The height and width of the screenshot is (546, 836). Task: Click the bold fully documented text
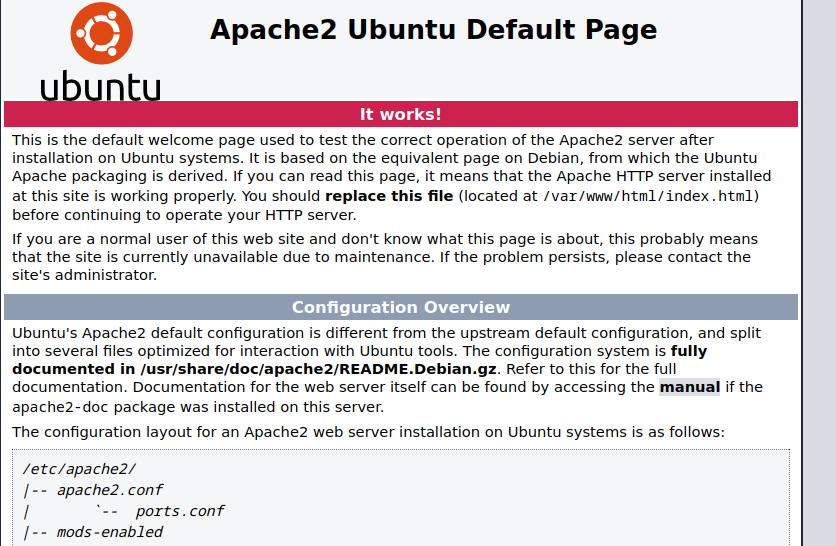688,351
